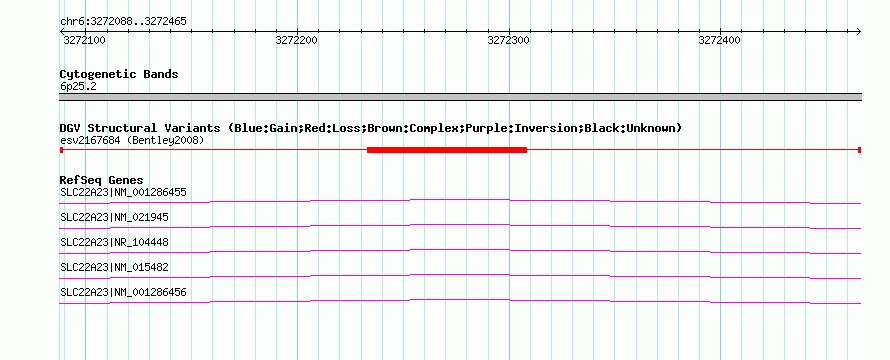Select the RefSeq Genes track title
Image resolution: width=890 pixels, height=360 pixels.
click(x=102, y=181)
